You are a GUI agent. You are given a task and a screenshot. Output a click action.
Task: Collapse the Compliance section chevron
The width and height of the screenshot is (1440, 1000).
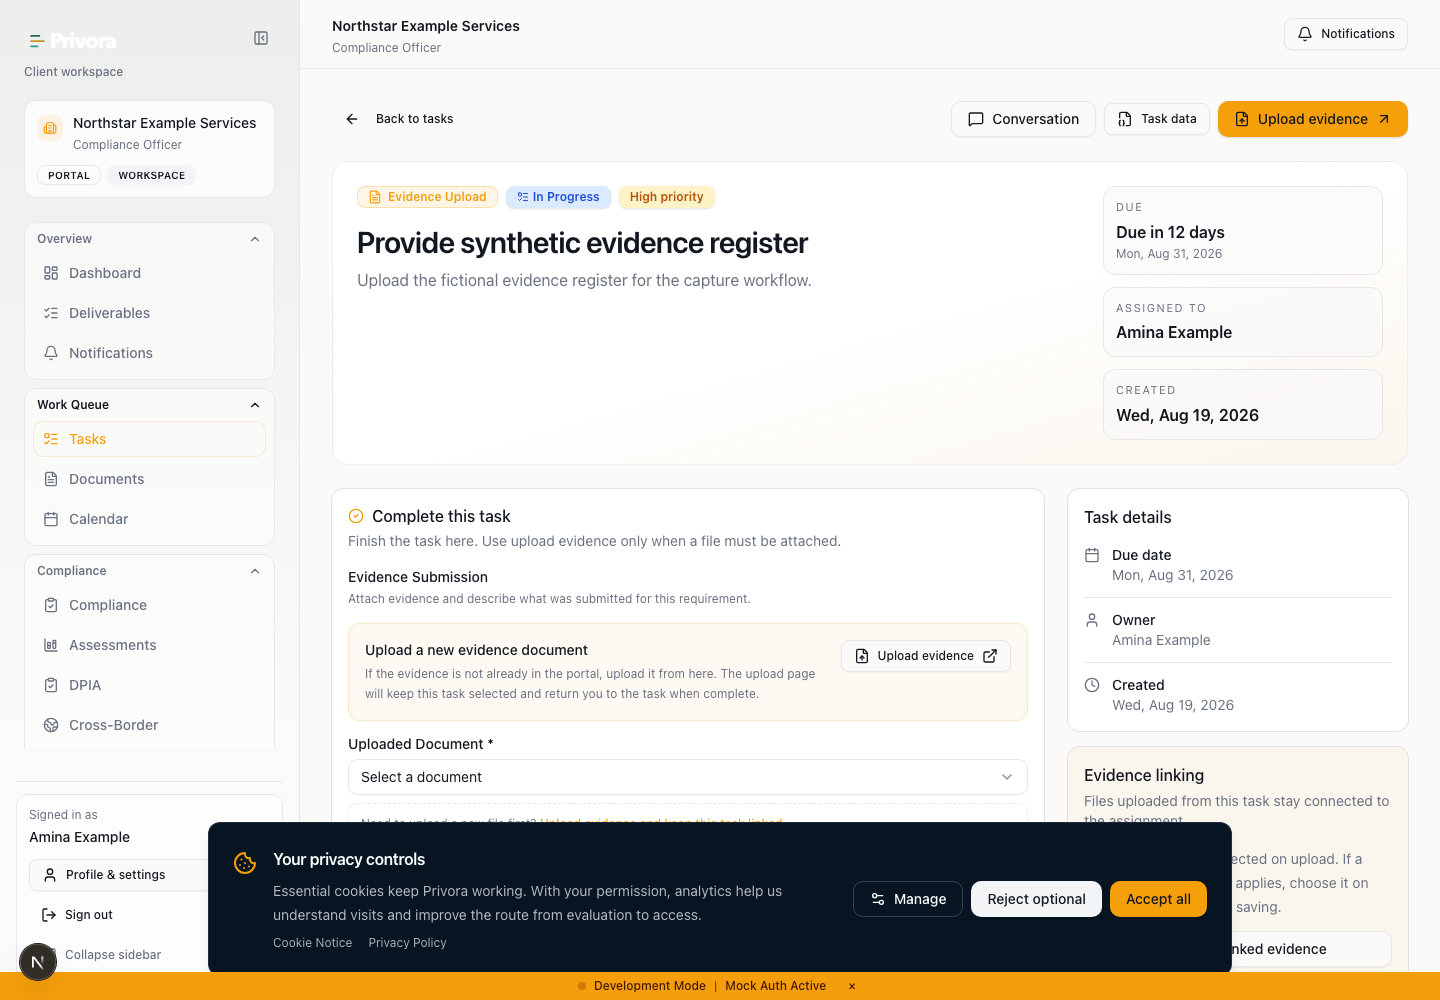pos(255,571)
